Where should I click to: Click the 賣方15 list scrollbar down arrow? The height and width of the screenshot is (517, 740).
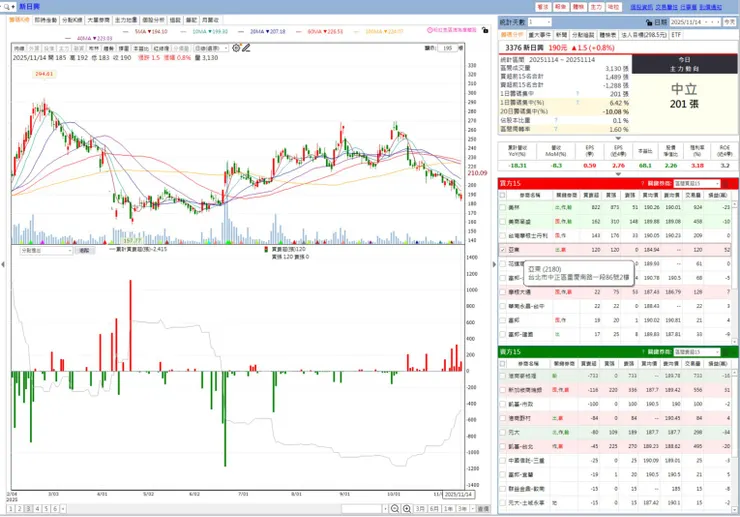click(734, 510)
